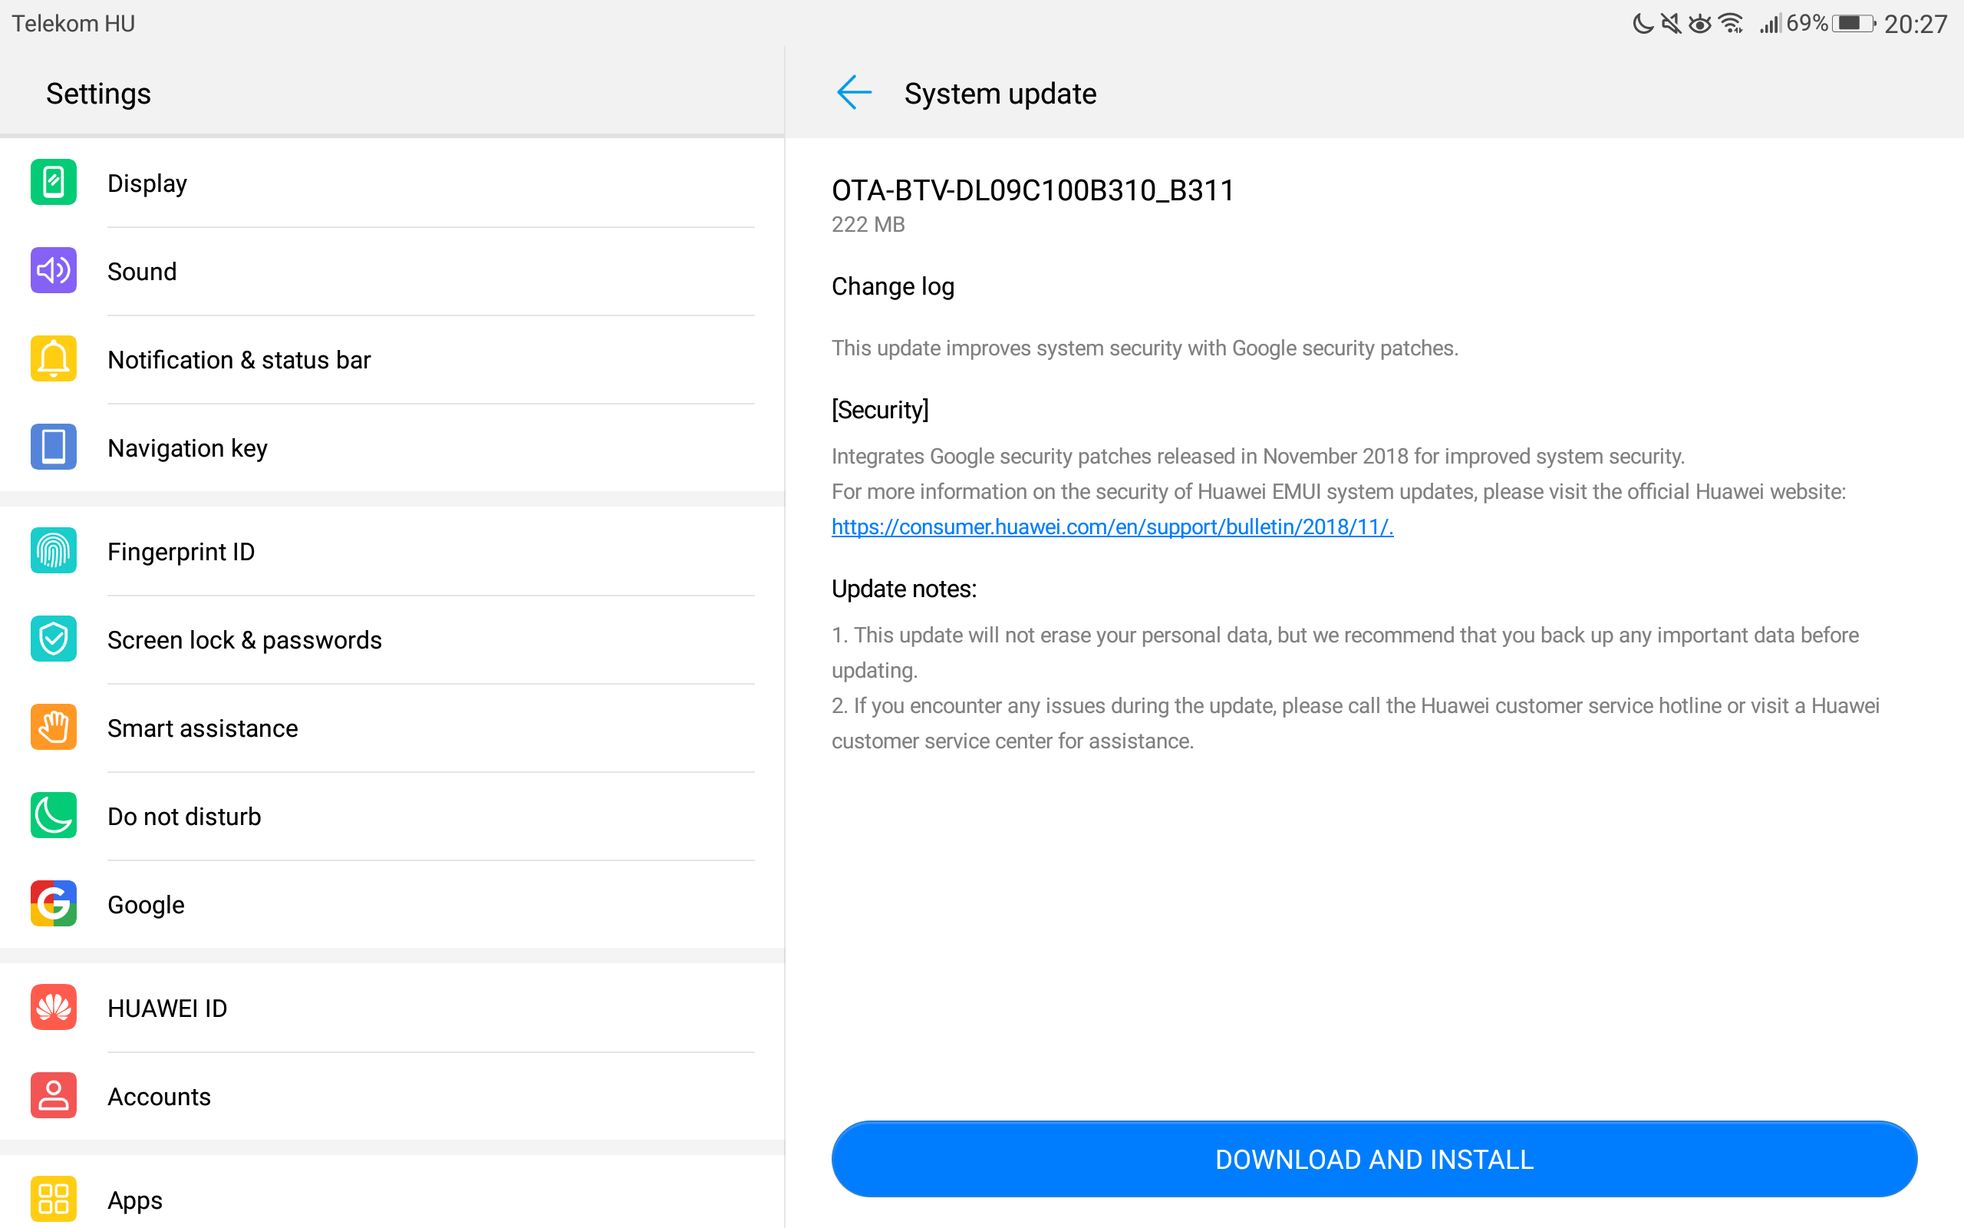
Task: Tap the Telekom HU carrier label
Action: tap(73, 23)
